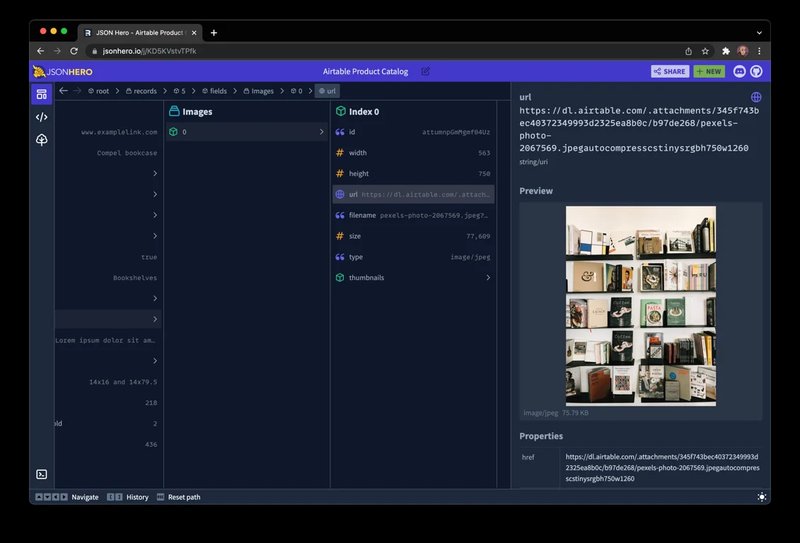Open the GitHub repository icon

756,72
